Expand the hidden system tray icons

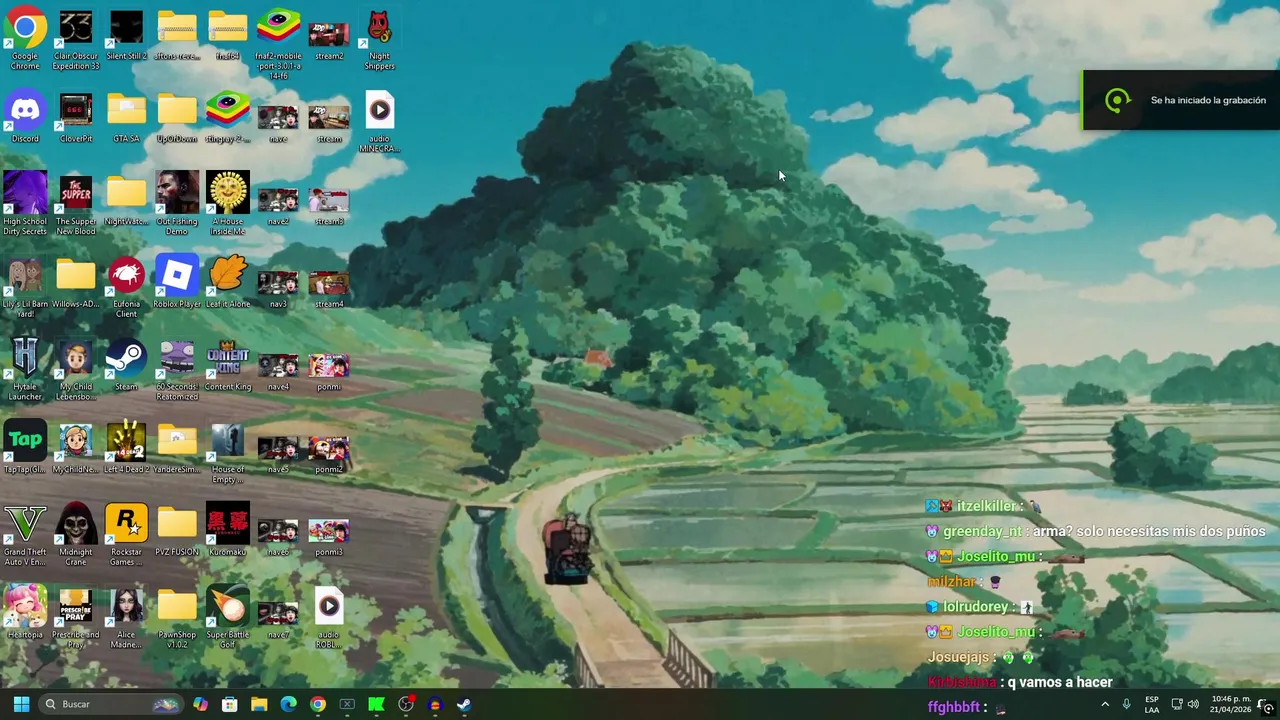(1105, 704)
